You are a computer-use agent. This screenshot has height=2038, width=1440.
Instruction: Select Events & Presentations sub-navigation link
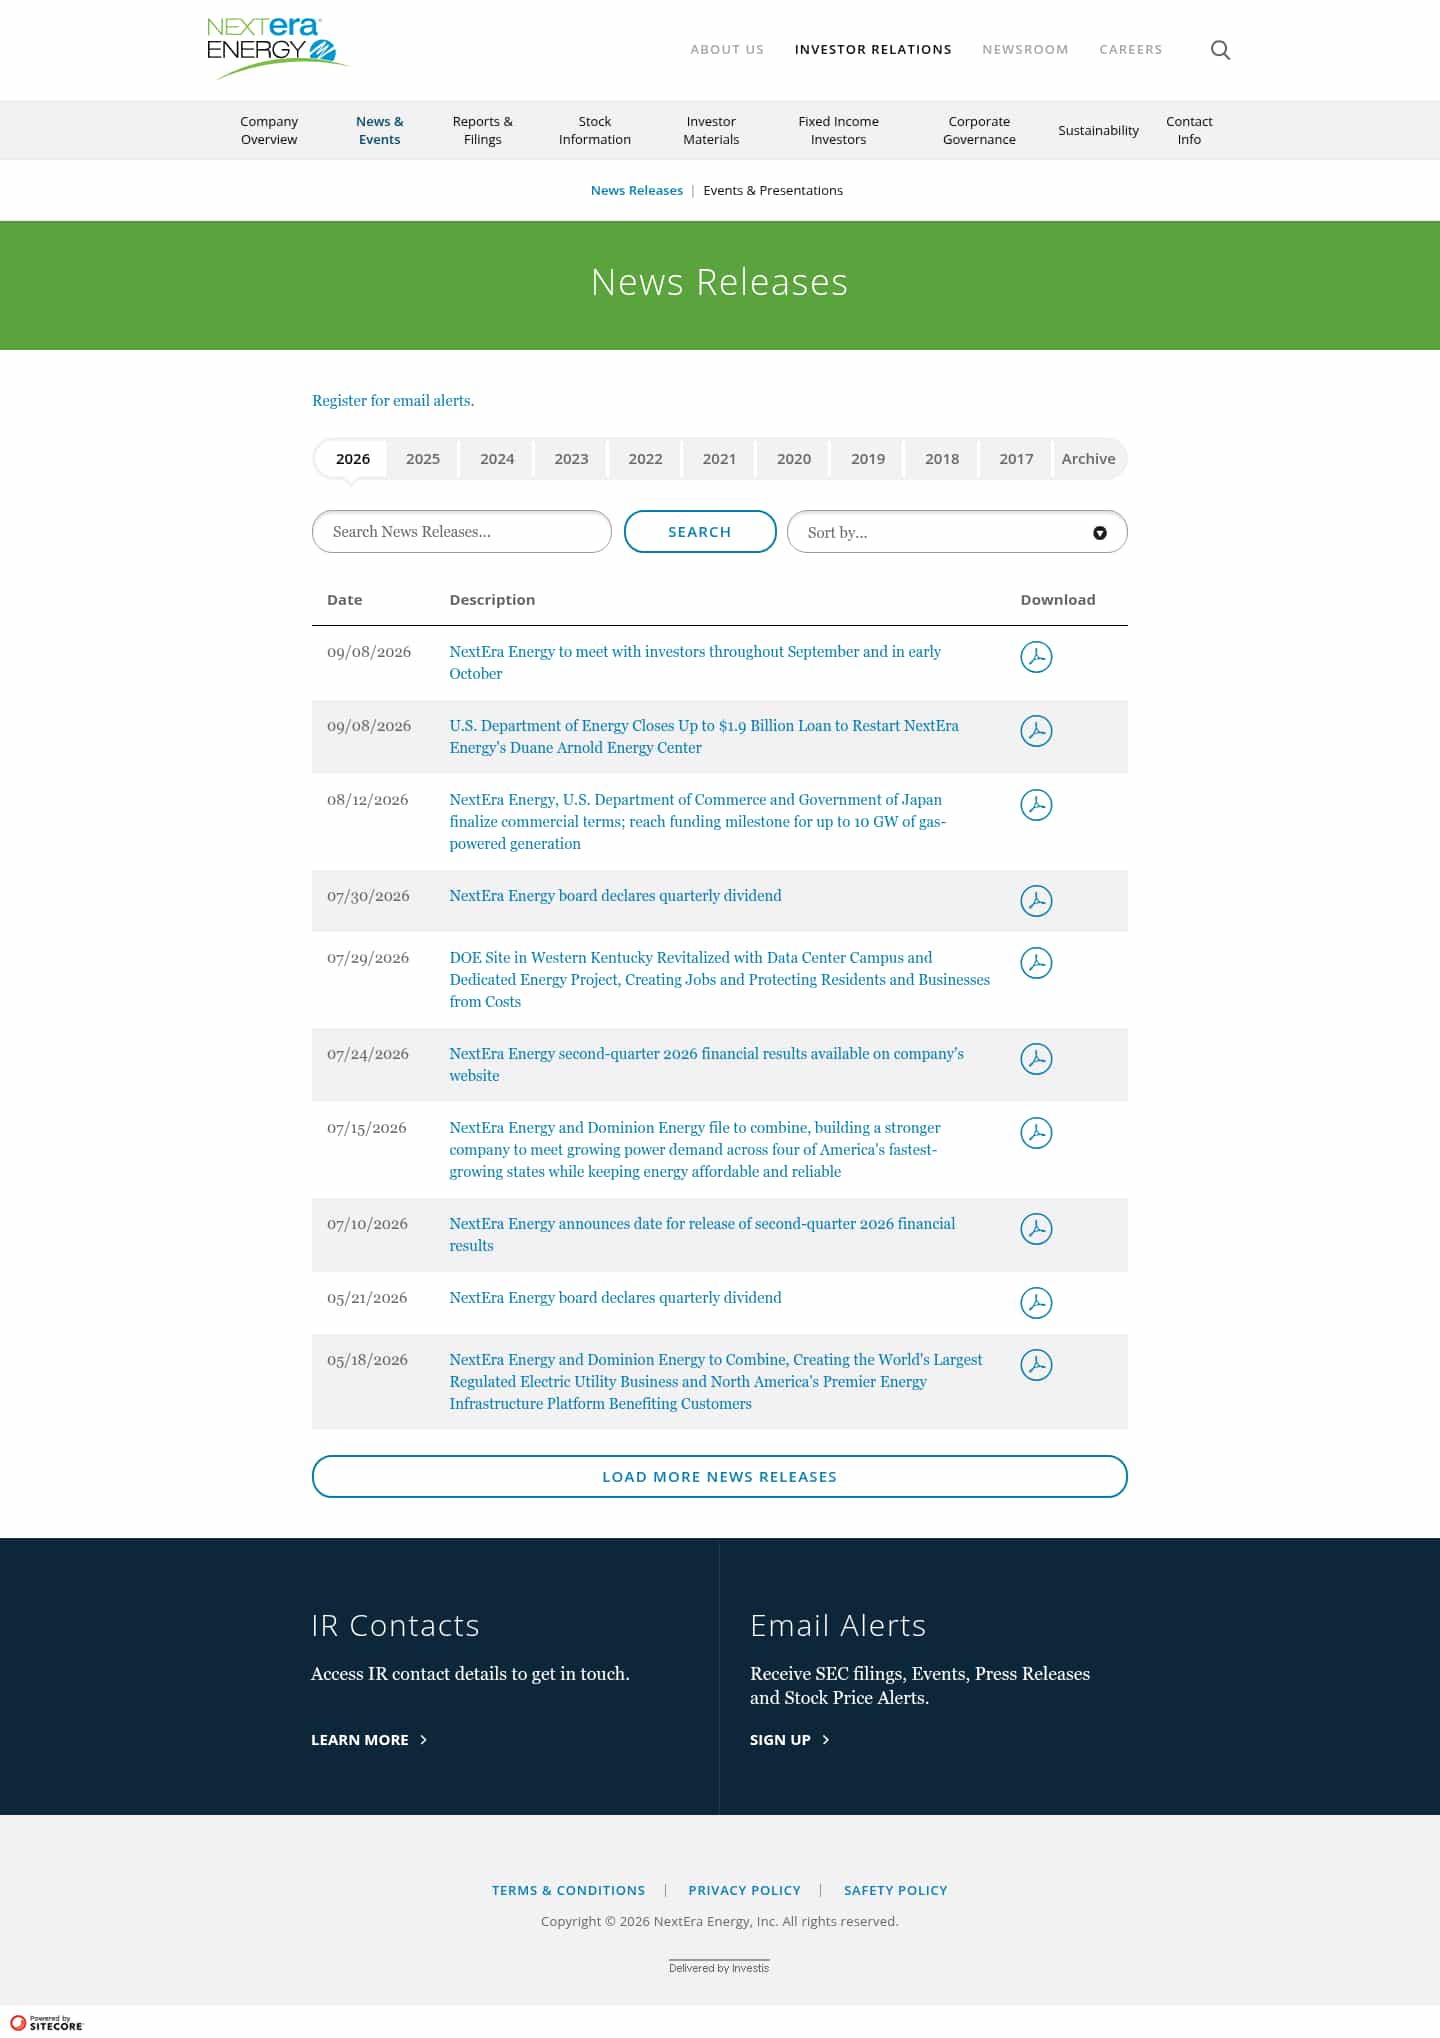click(x=773, y=190)
